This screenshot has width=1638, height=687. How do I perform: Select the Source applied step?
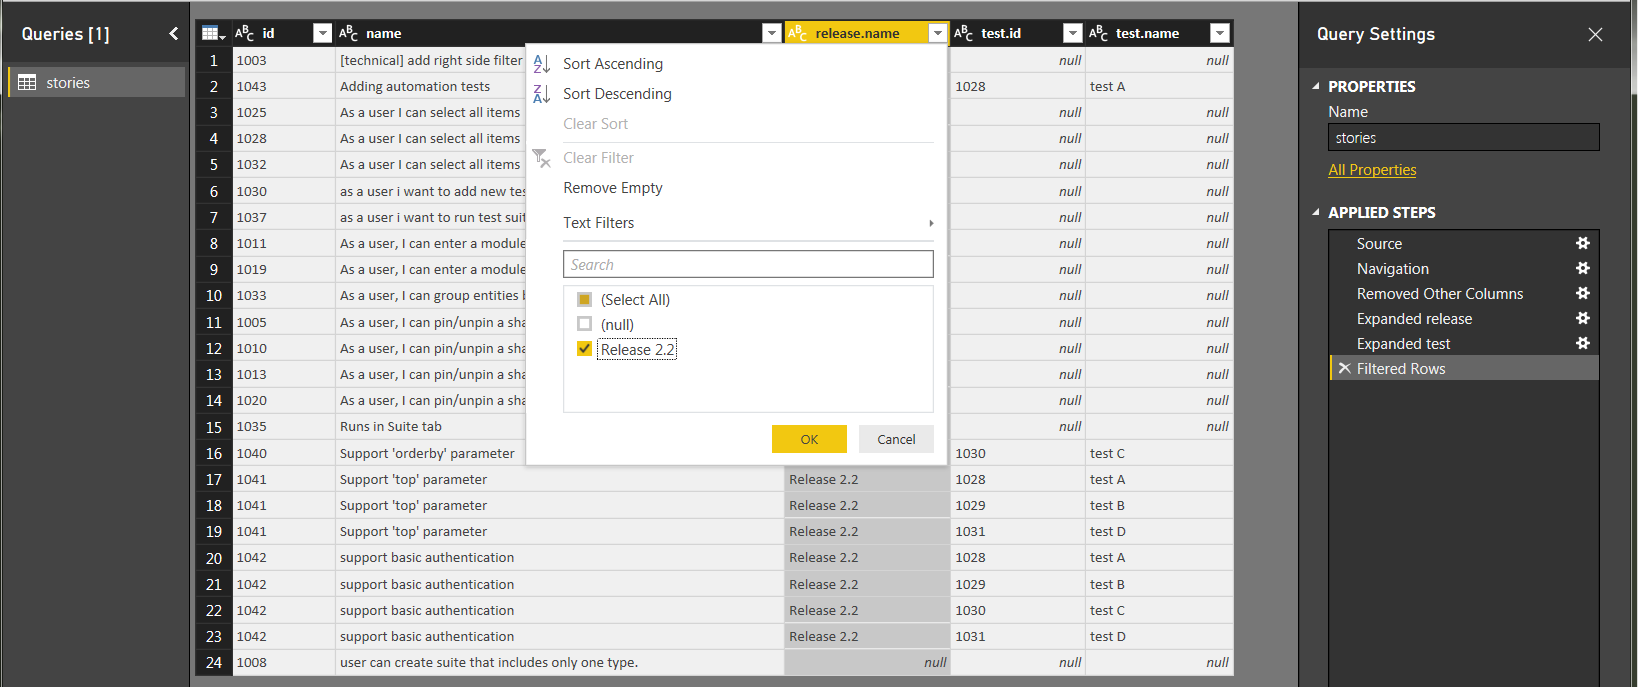[1379, 243]
